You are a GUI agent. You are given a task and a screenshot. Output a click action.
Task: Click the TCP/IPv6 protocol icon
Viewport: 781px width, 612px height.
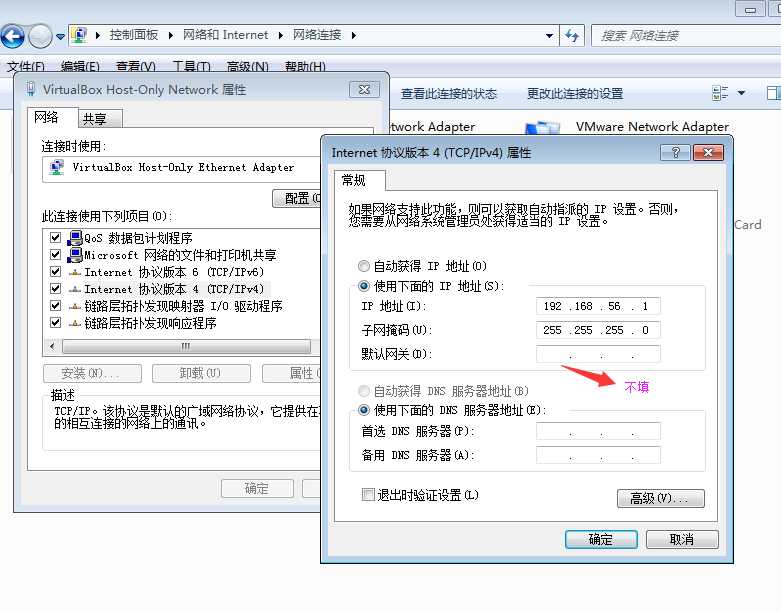click(x=75, y=272)
